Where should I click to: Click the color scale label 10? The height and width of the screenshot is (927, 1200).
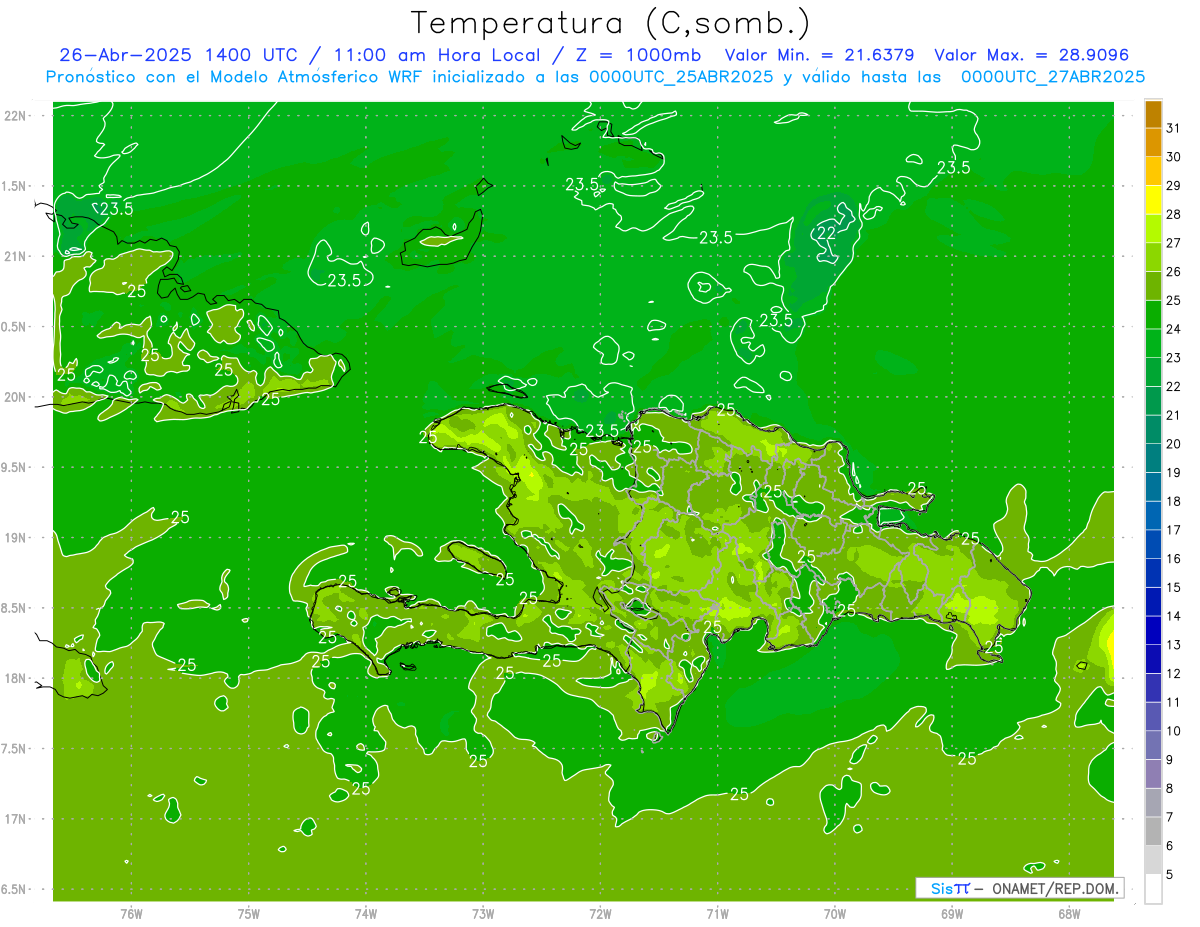[x=1174, y=732]
